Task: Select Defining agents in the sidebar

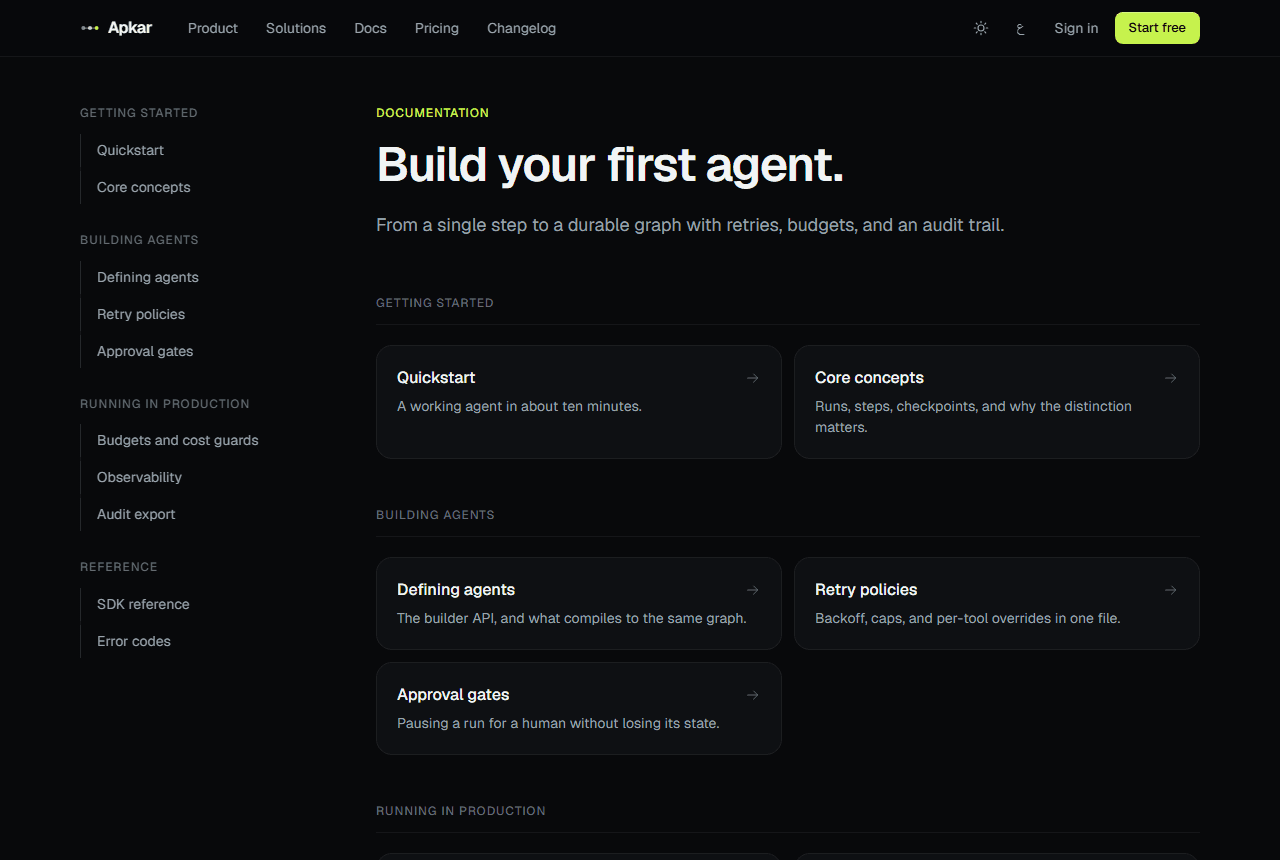Action: (x=148, y=277)
